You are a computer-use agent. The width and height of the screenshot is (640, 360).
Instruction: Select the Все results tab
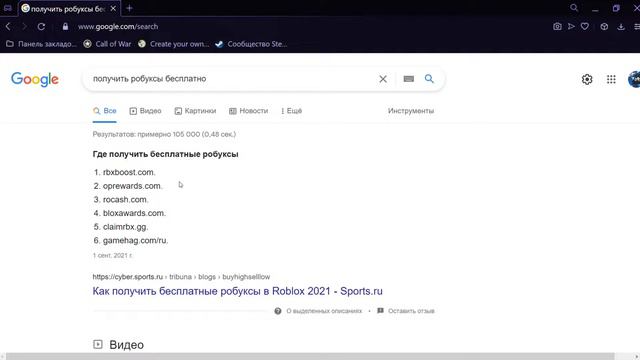[x=105, y=111]
